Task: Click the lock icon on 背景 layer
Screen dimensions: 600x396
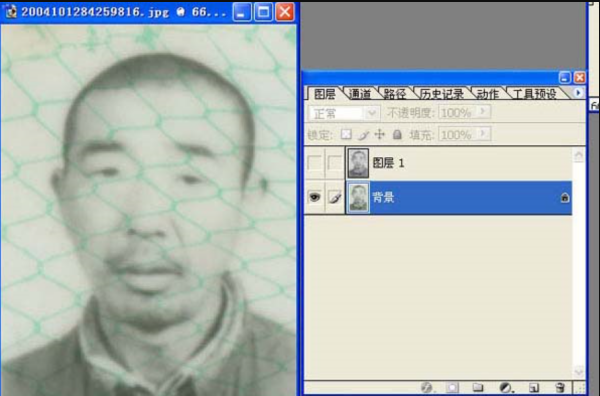Action: point(565,197)
